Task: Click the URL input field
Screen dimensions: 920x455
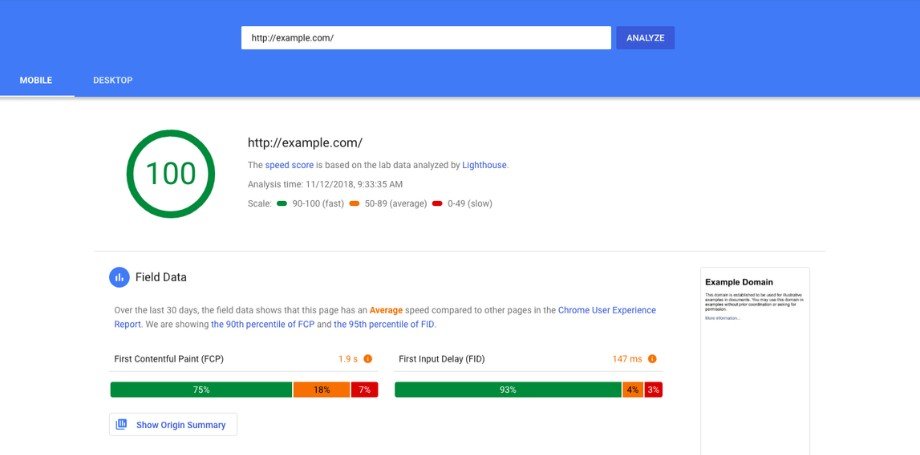Action: (425, 38)
